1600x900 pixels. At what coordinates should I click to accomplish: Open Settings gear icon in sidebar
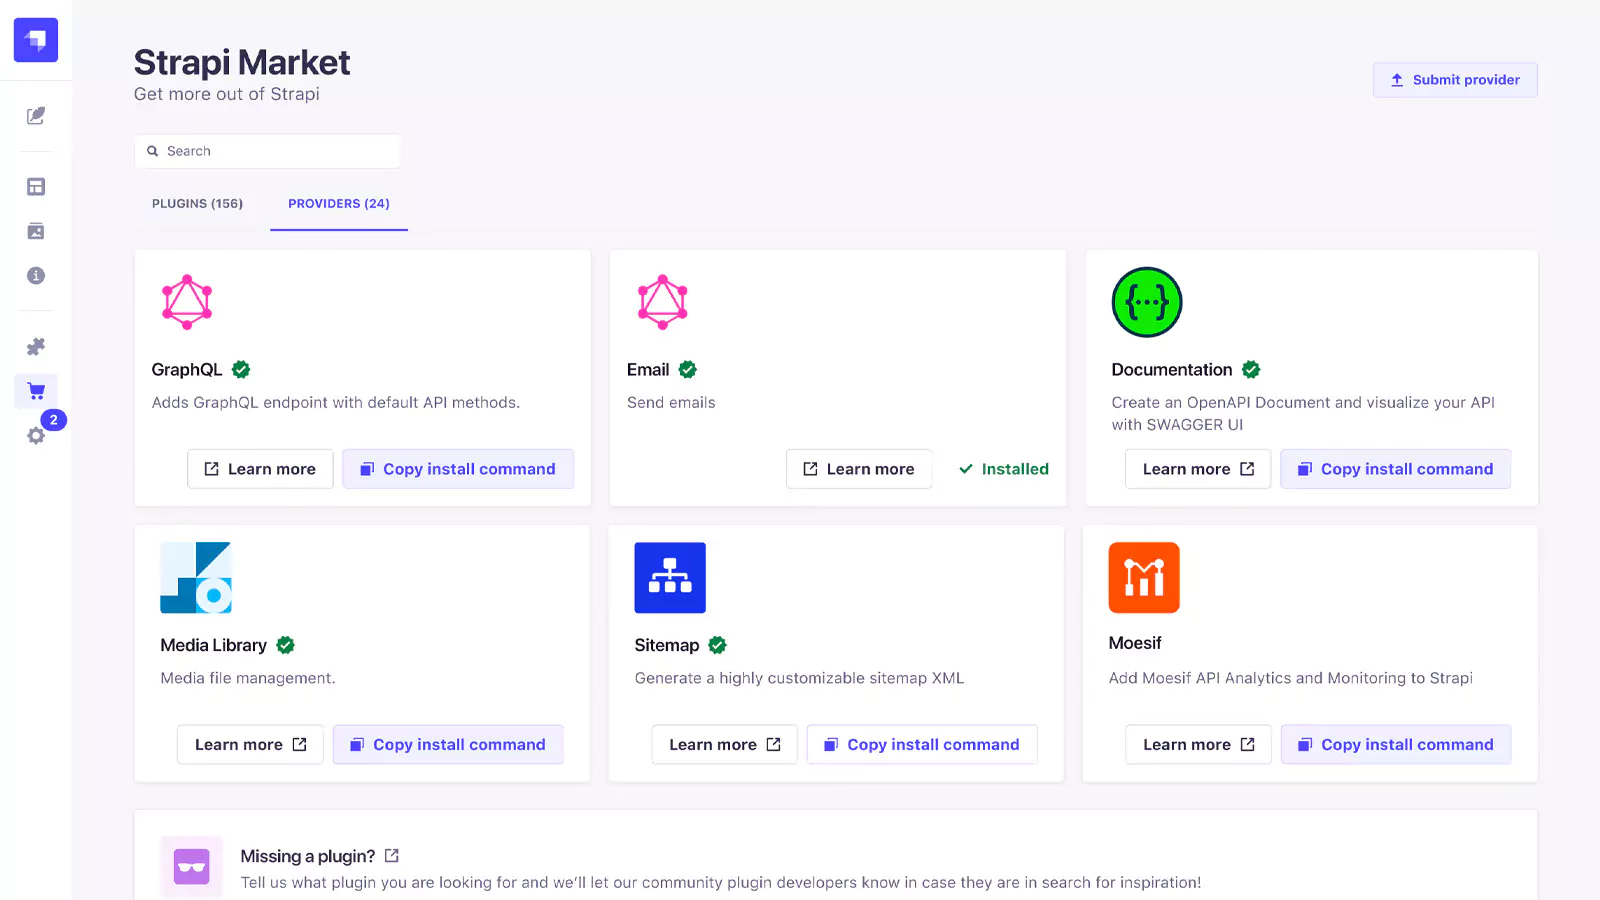pyautogui.click(x=36, y=436)
